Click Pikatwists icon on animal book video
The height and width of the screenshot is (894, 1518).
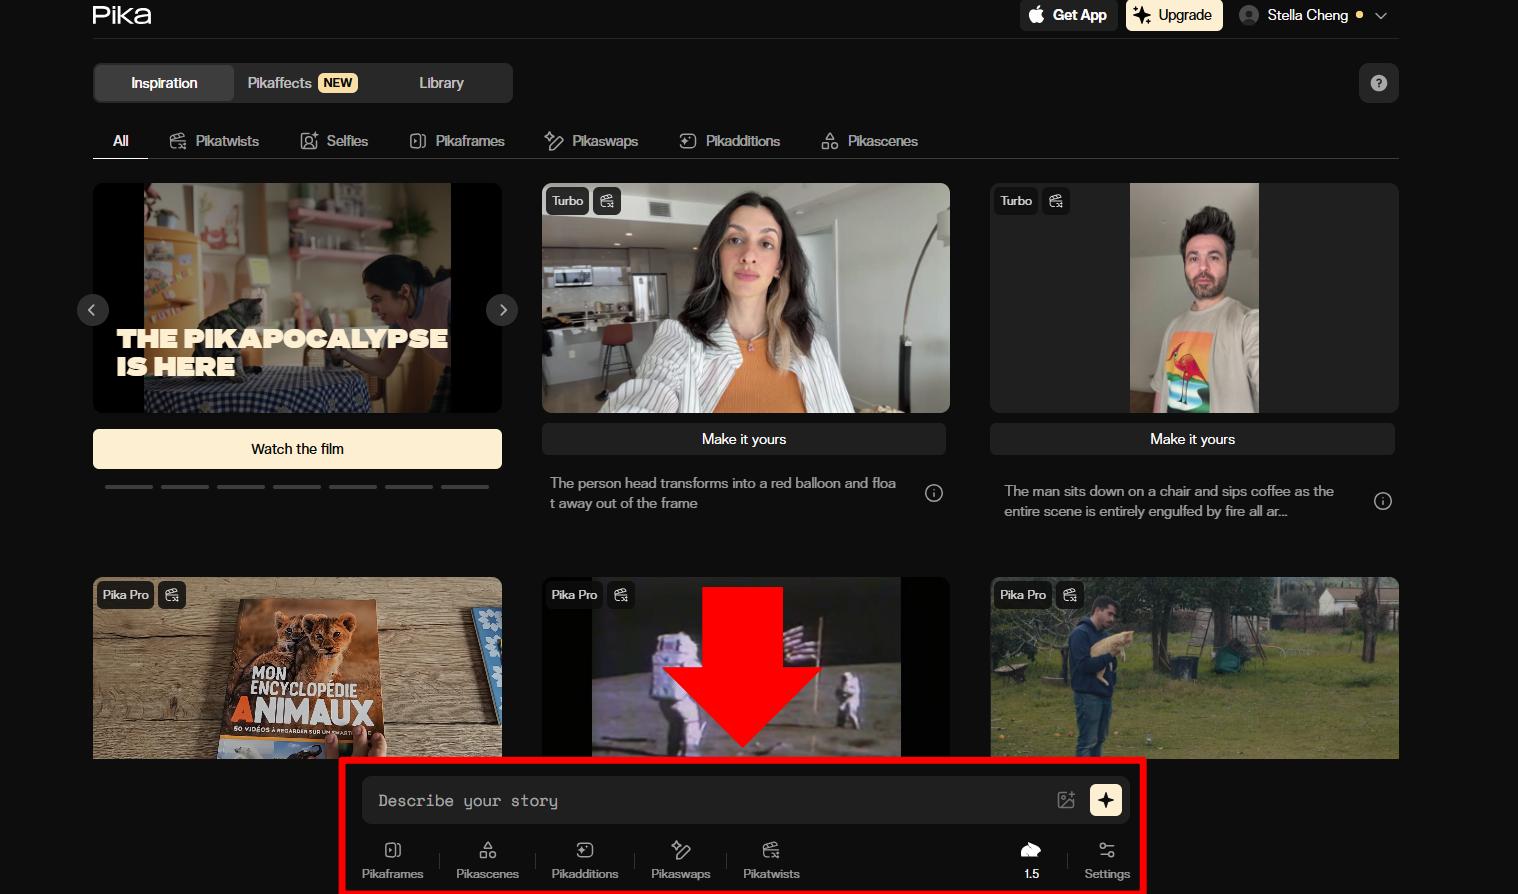coord(172,595)
